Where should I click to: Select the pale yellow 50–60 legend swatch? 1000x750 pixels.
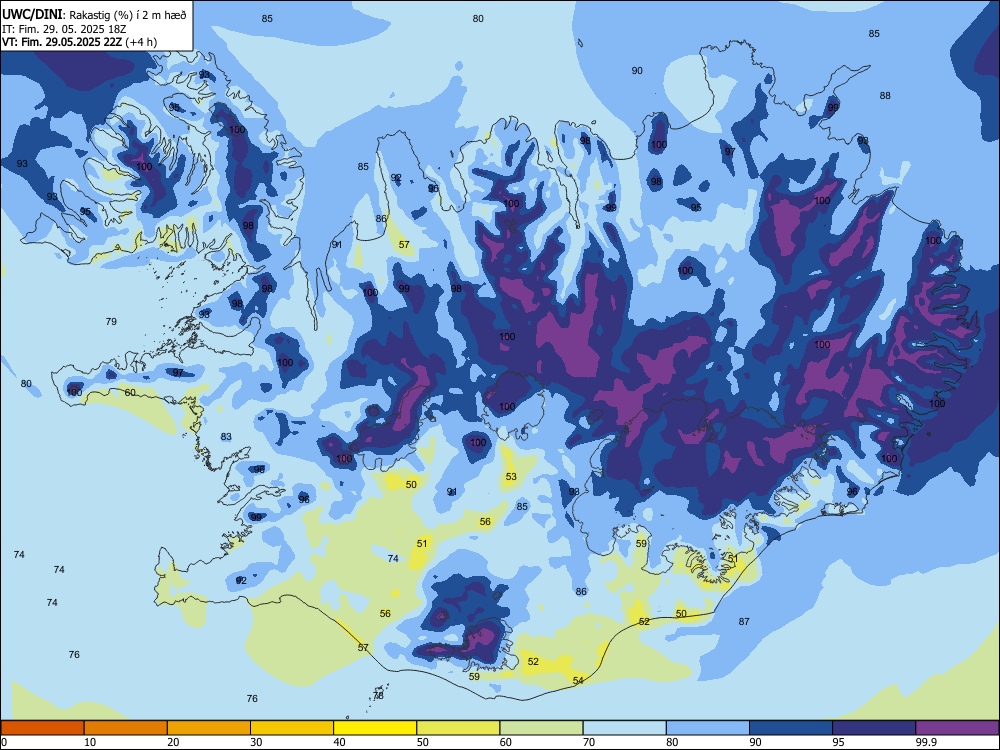pos(458,728)
